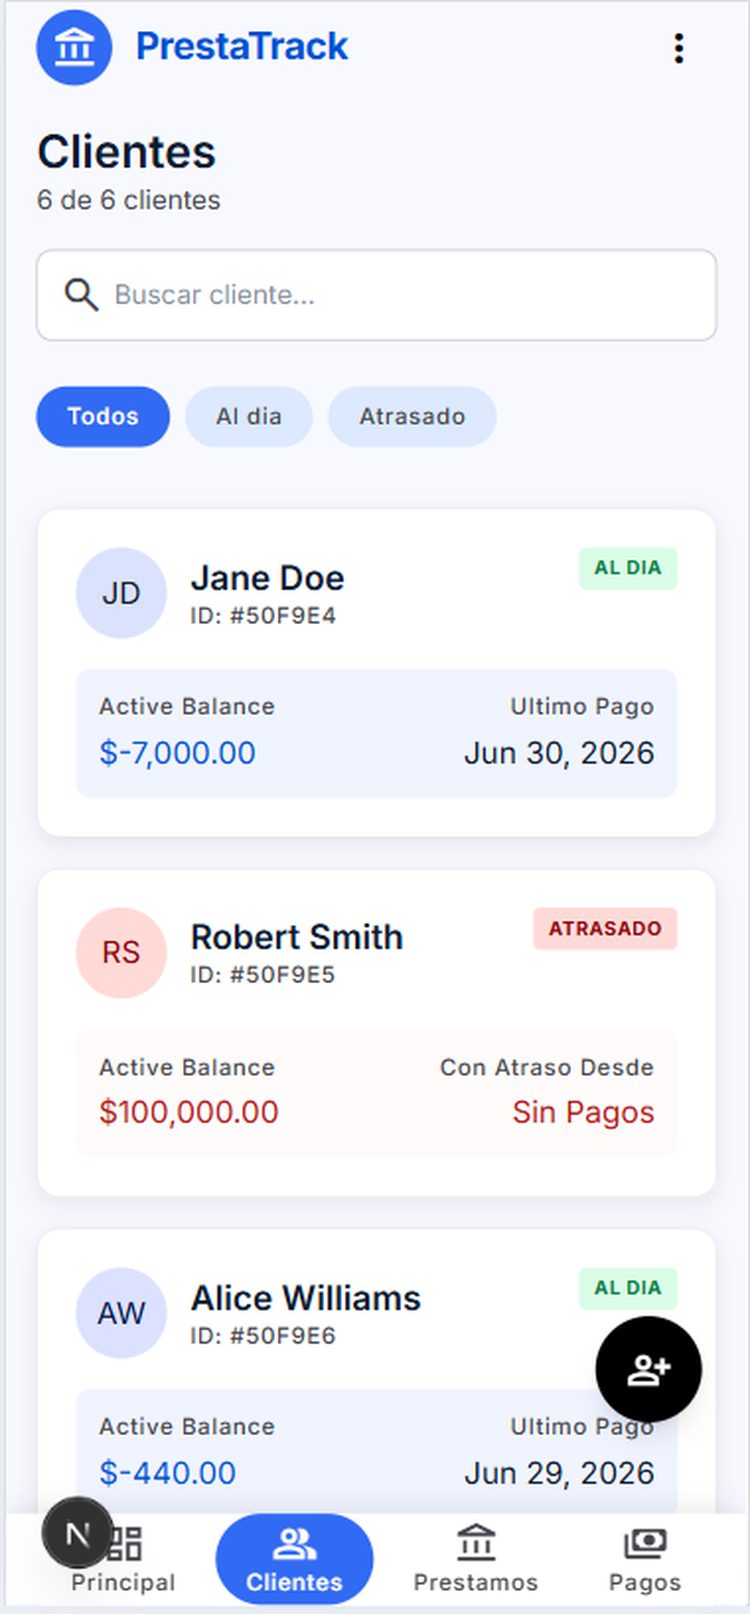Open Robert Smith's client name
Screen dimensions: 750x1614
297,937
